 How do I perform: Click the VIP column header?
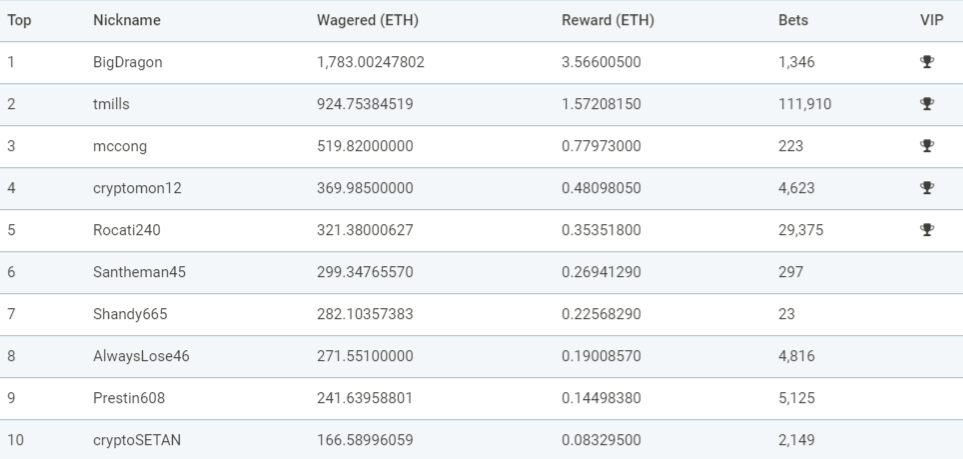932,20
